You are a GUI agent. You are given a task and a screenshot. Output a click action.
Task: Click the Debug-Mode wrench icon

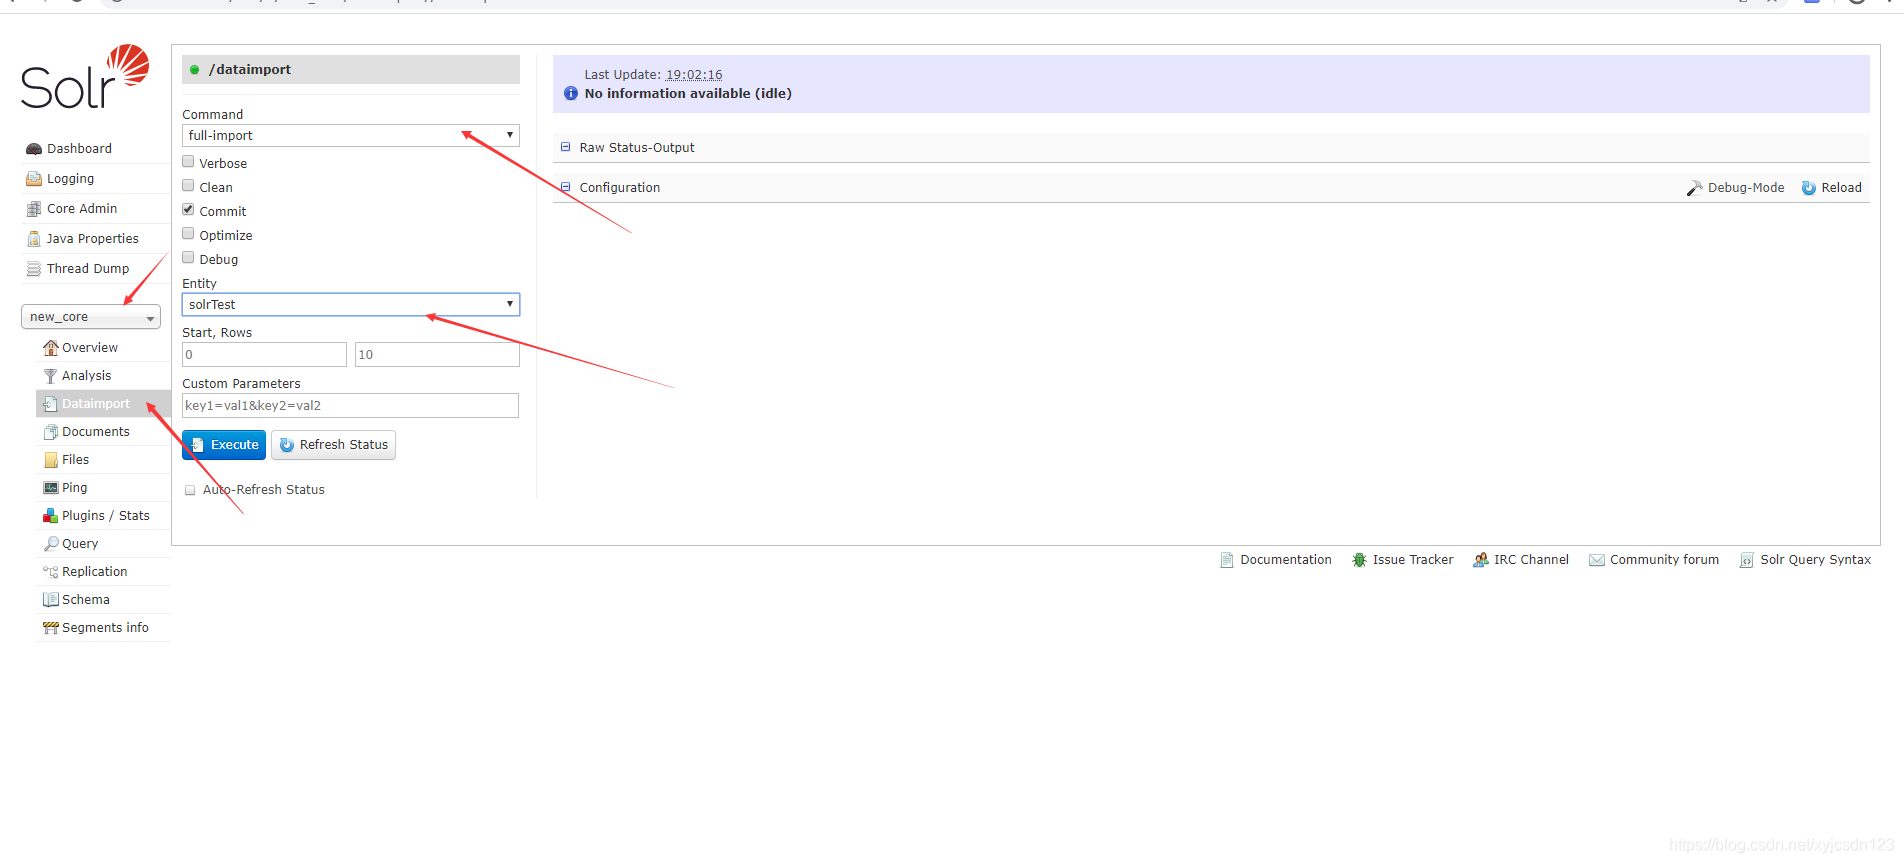[x=1694, y=188]
